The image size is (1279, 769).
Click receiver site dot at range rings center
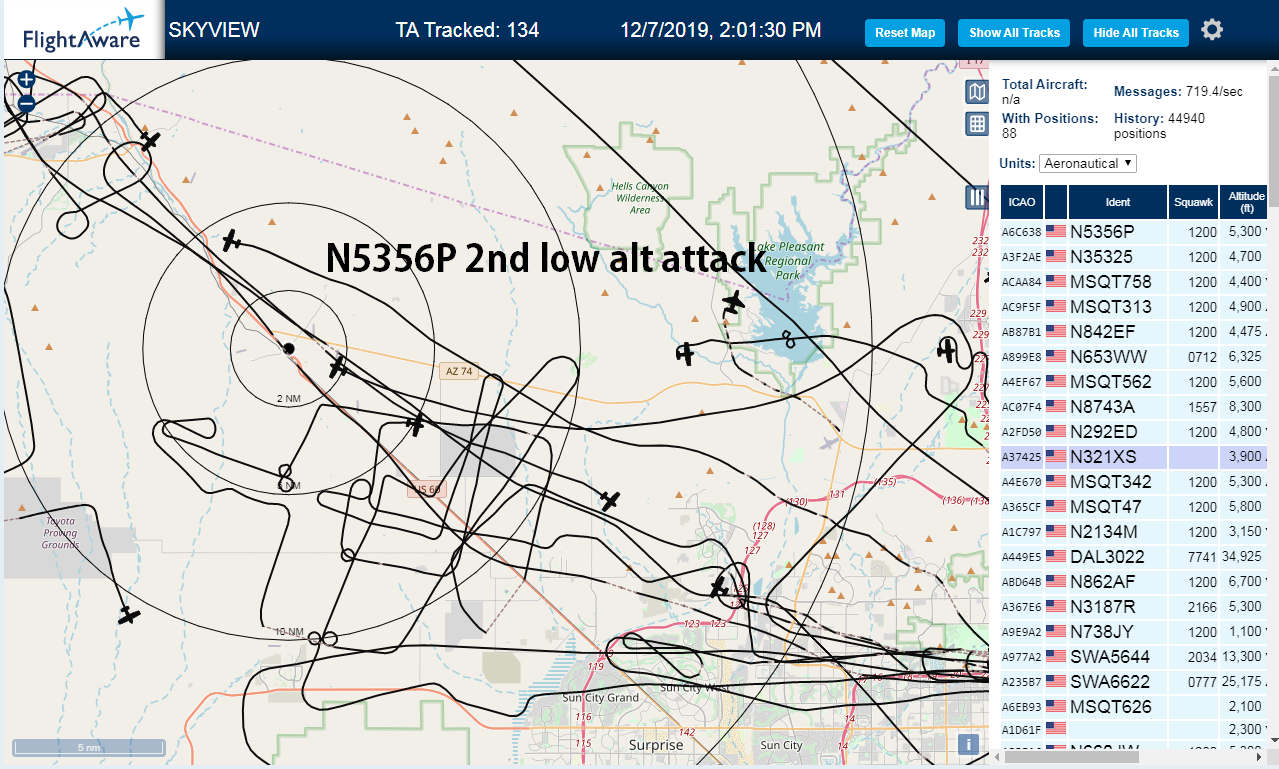288,348
